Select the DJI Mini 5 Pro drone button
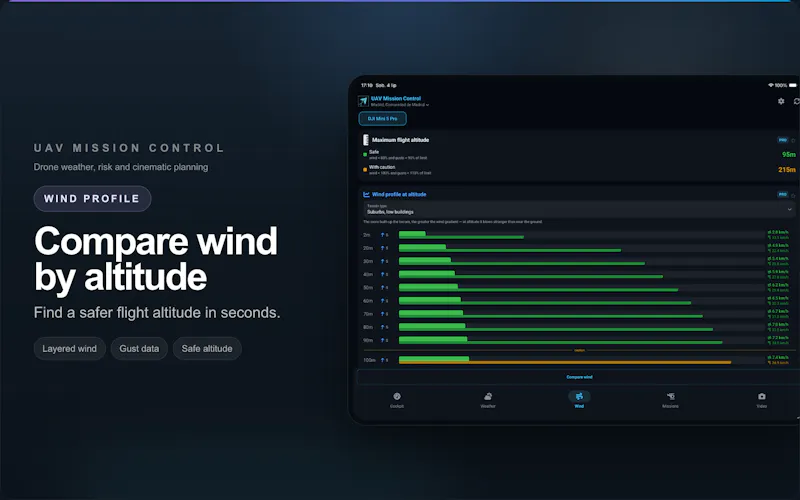 click(383, 118)
